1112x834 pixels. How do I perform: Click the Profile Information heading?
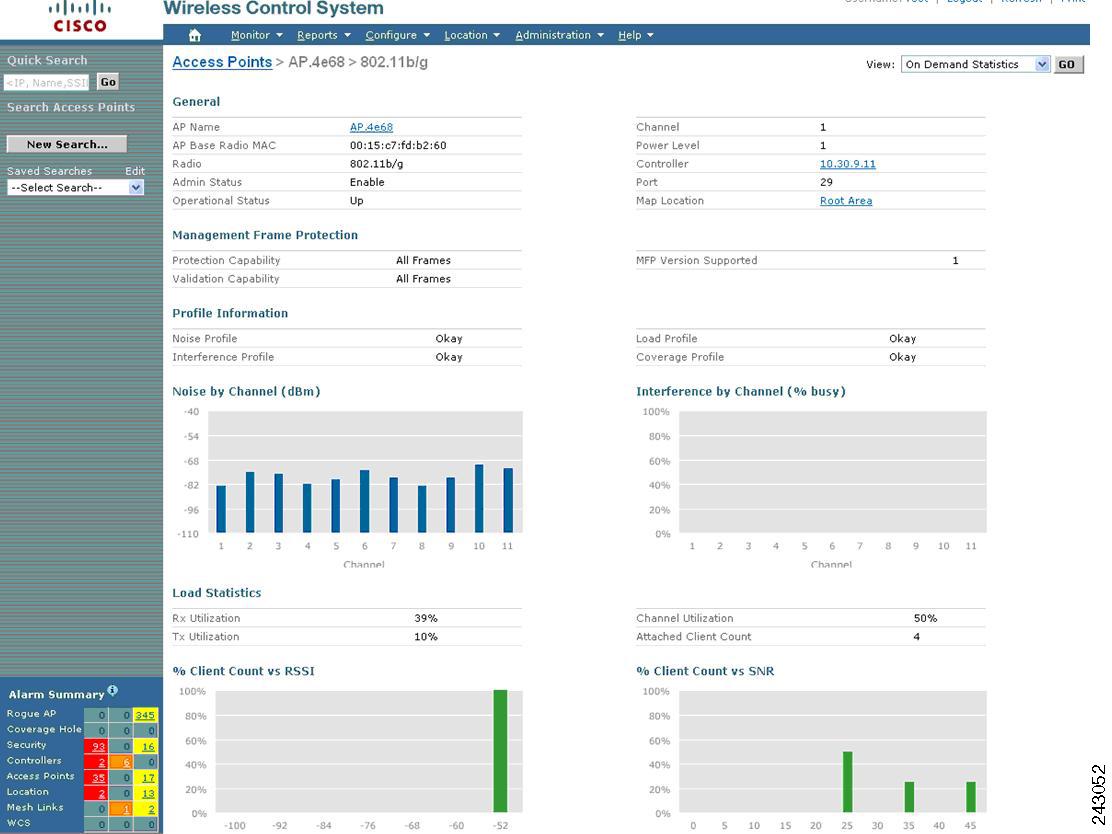pyautogui.click(x=230, y=313)
